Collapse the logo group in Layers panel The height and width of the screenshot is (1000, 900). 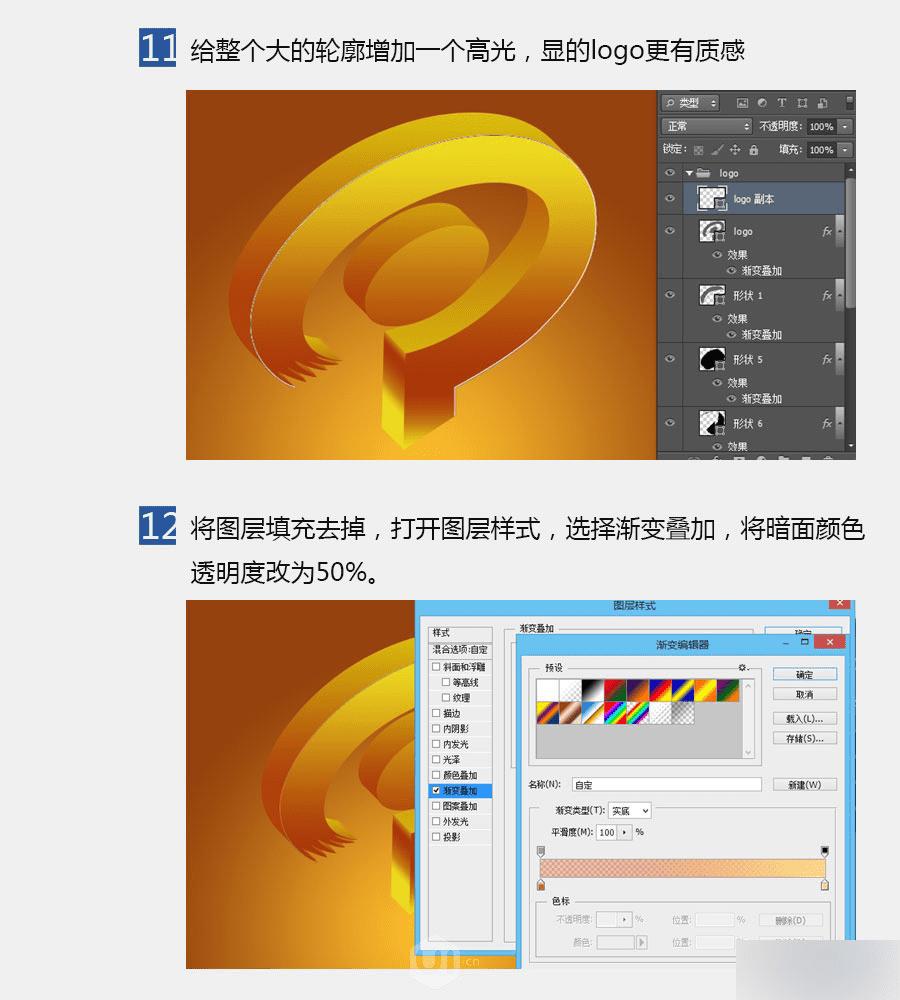689,172
